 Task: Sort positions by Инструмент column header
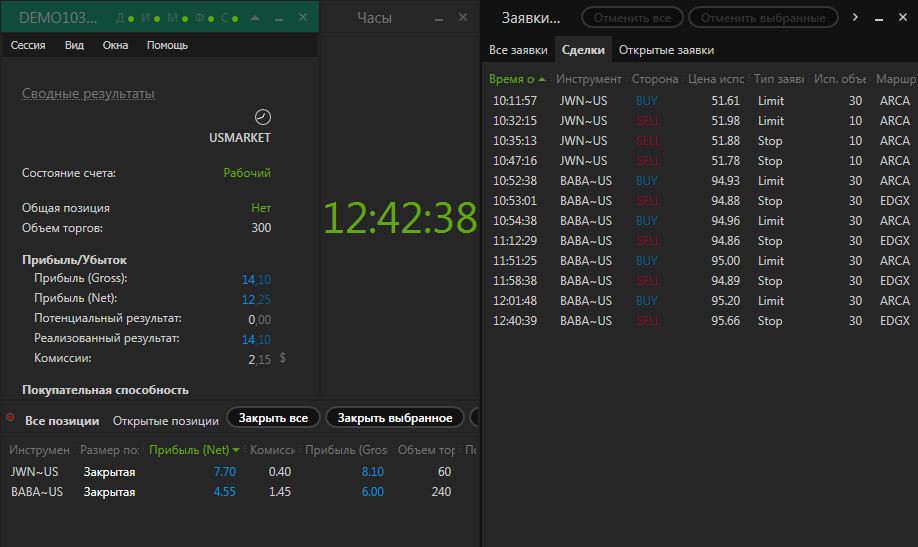39,450
